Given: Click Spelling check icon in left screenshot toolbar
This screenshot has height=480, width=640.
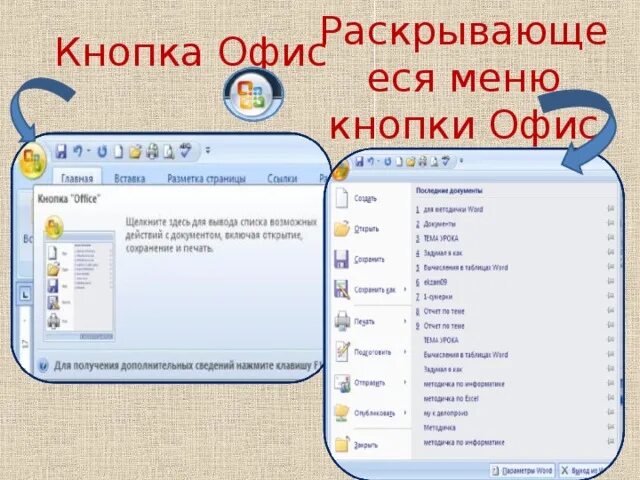Looking at the screenshot, I should pyautogui.click(x=186, y=151).
